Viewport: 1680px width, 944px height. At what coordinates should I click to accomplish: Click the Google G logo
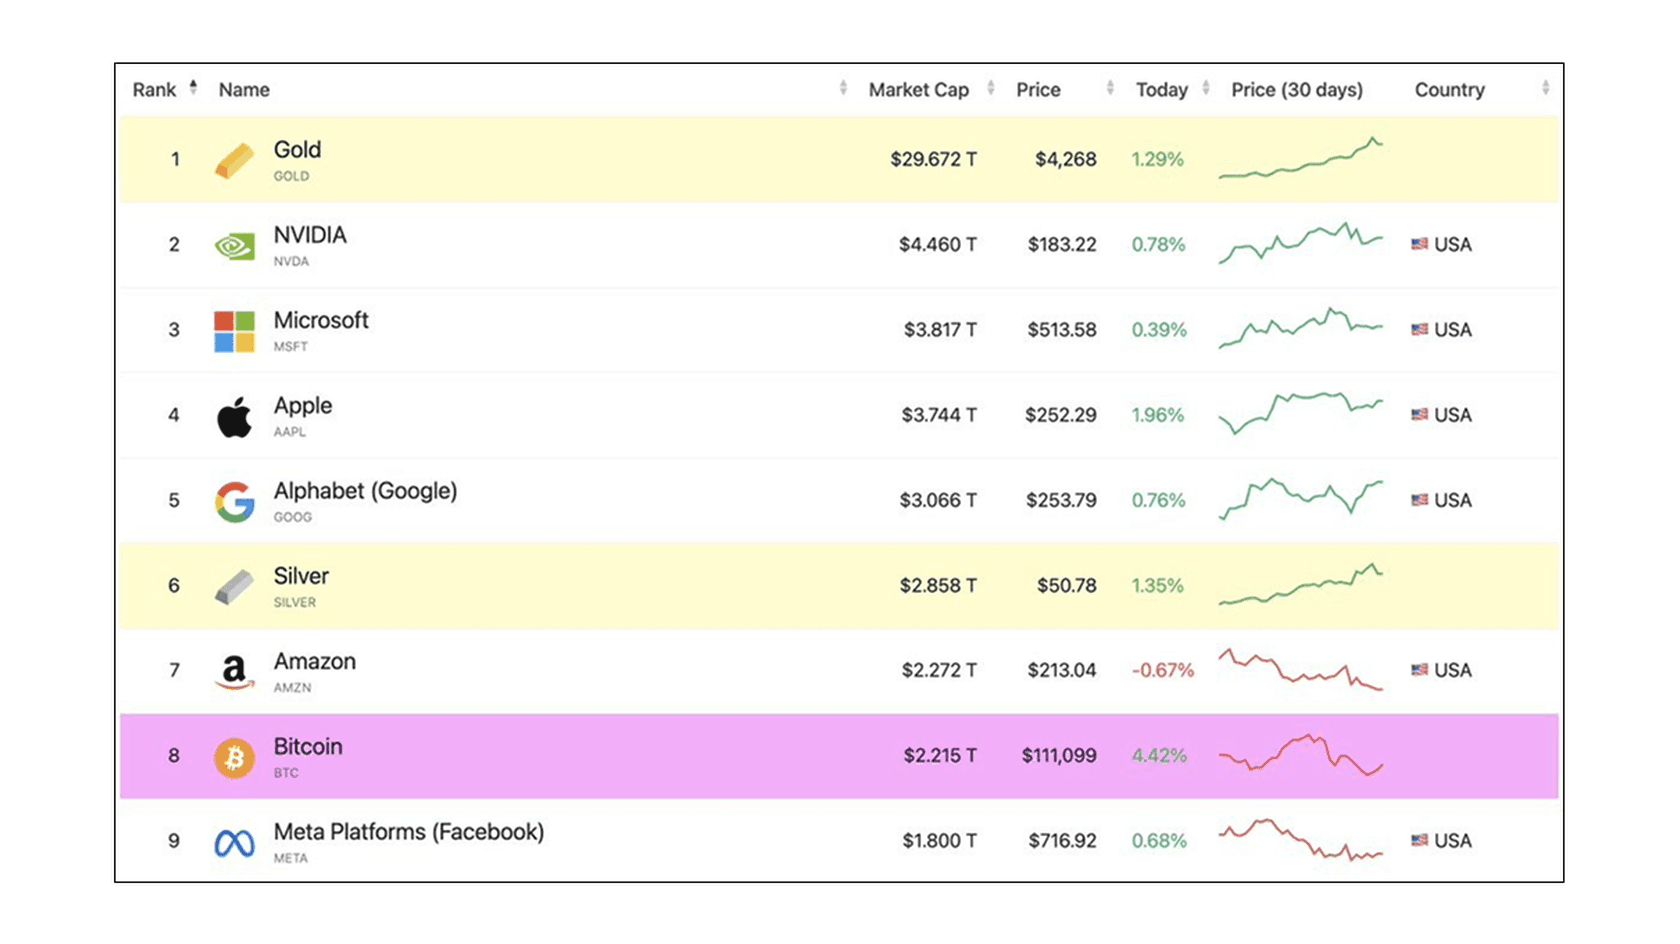[x=234, y=501]
